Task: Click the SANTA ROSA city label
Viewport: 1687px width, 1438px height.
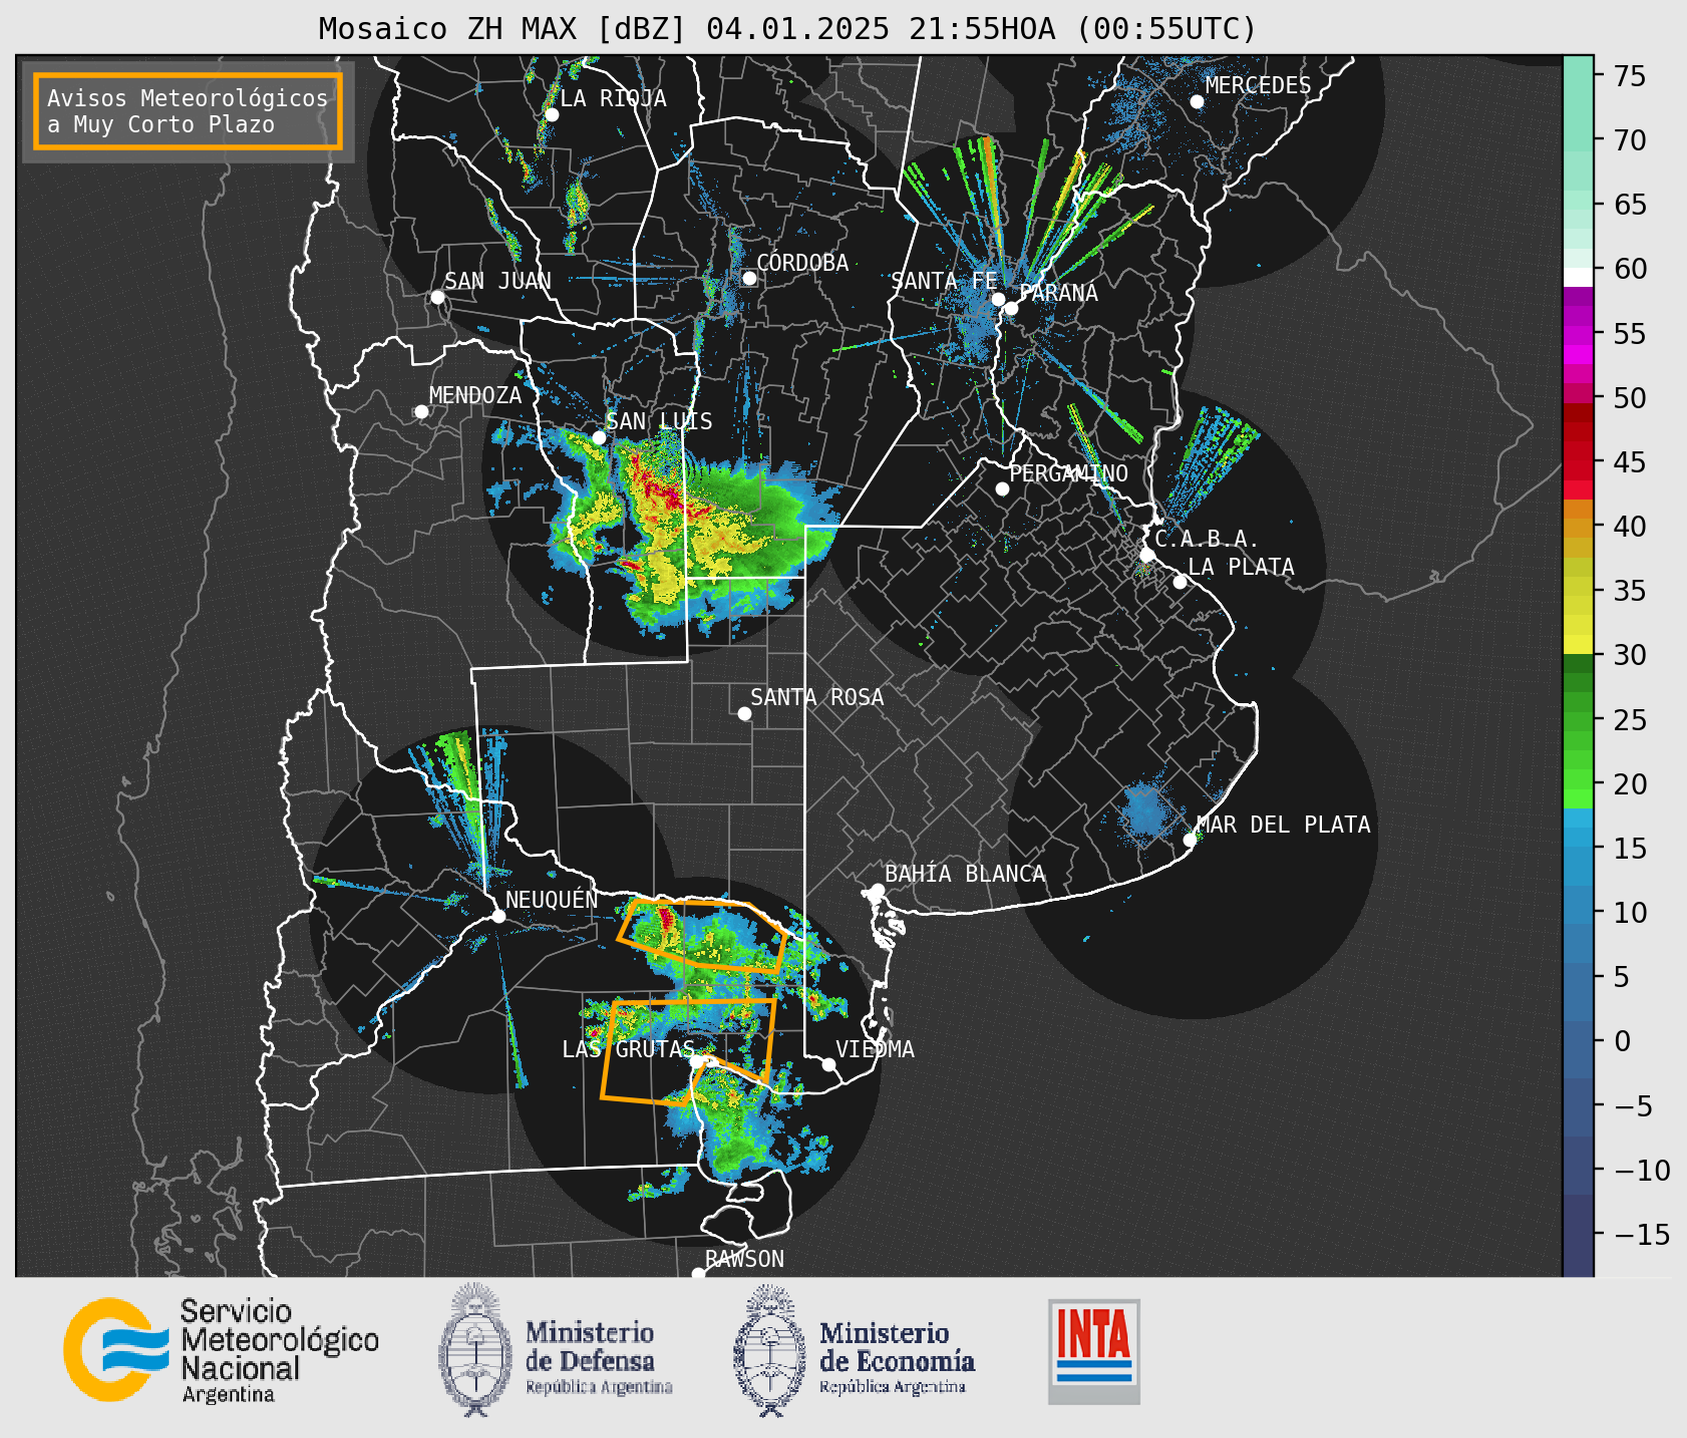Action: click(817, 697)
